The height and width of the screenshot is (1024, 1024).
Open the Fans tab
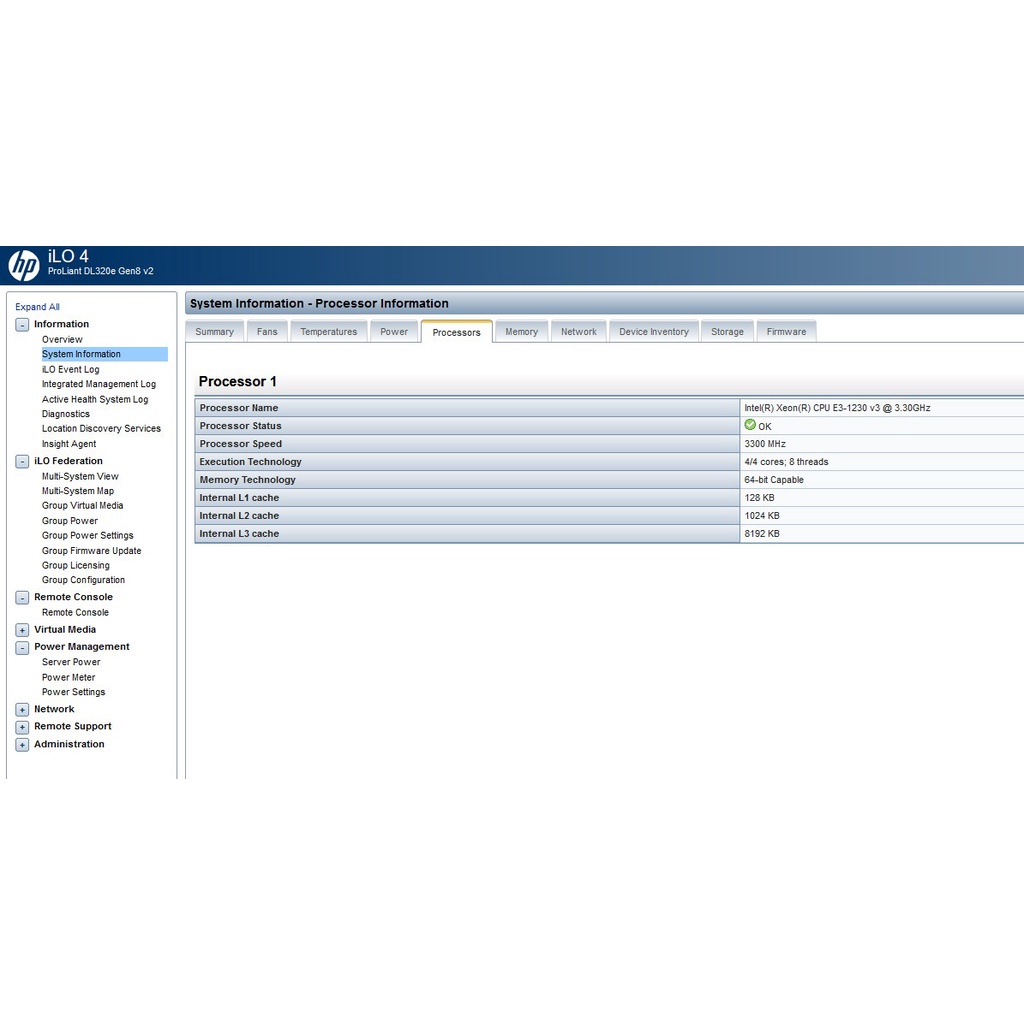267,332
